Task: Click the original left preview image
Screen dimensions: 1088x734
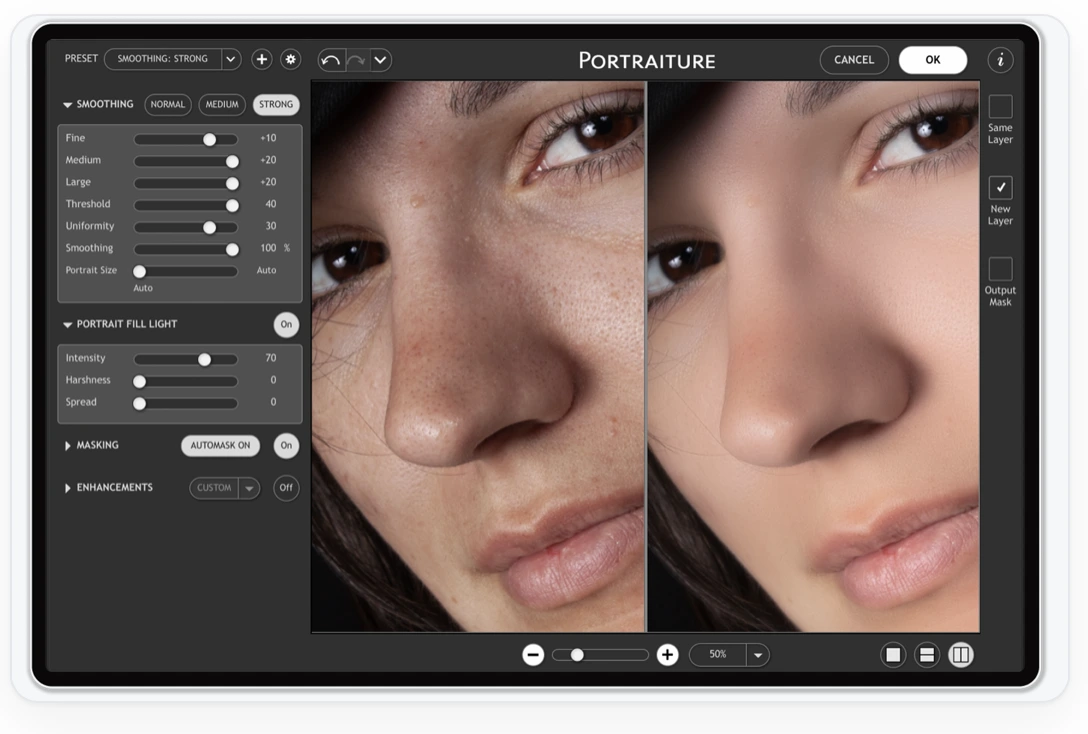Action: click(x=478, y=357)
